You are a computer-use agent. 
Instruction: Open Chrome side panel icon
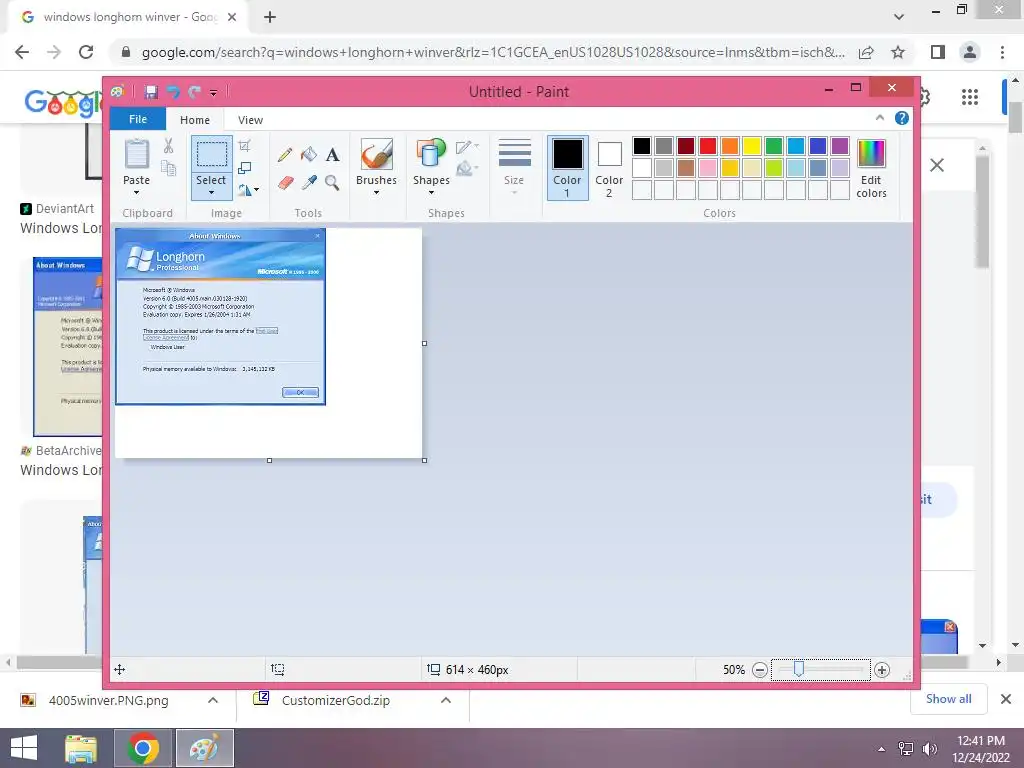[x=938, y=52]
